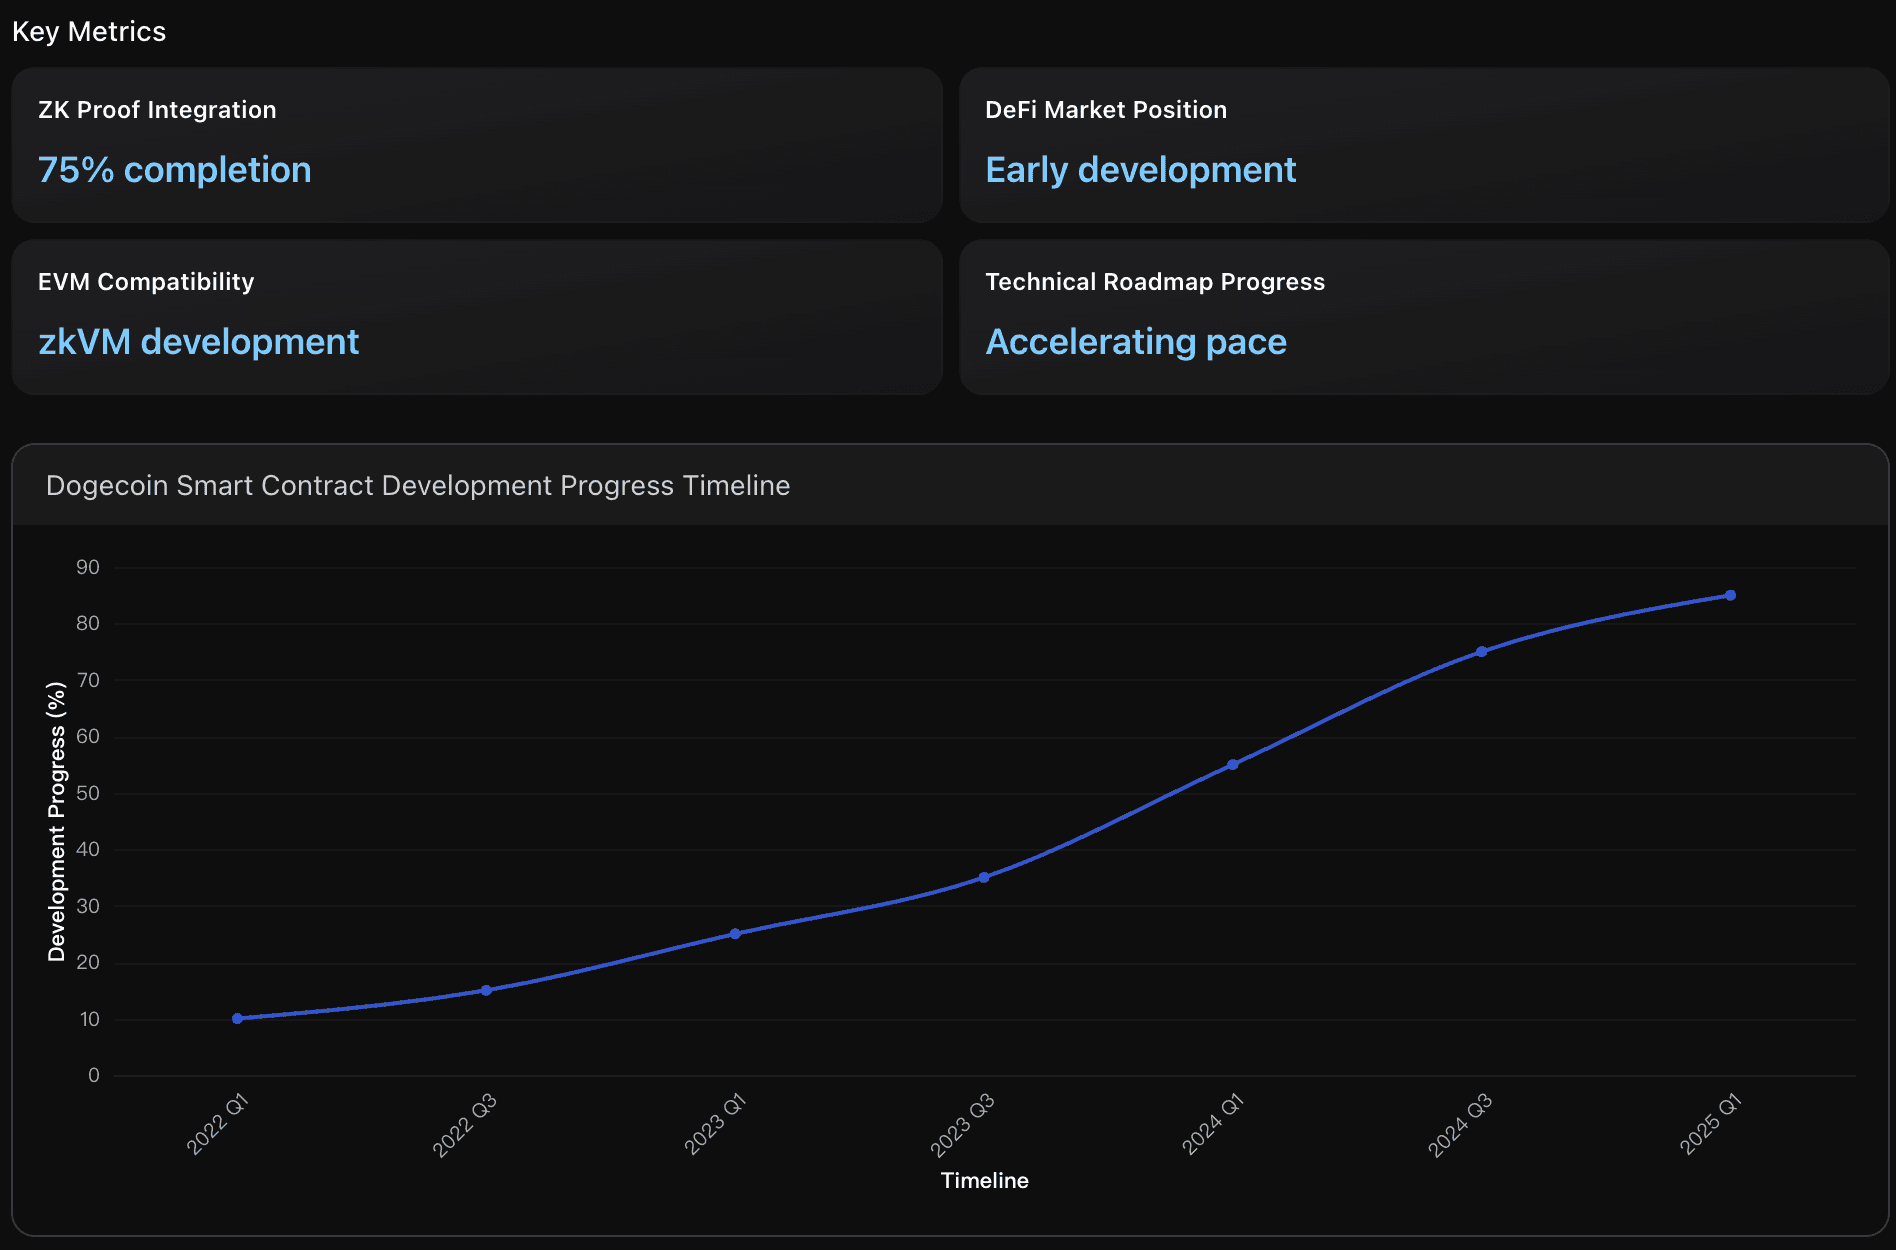Viewport: 1896px width, 1250px height.
Task: Click the '50' y-axis tick label
Action: (88, 794)
